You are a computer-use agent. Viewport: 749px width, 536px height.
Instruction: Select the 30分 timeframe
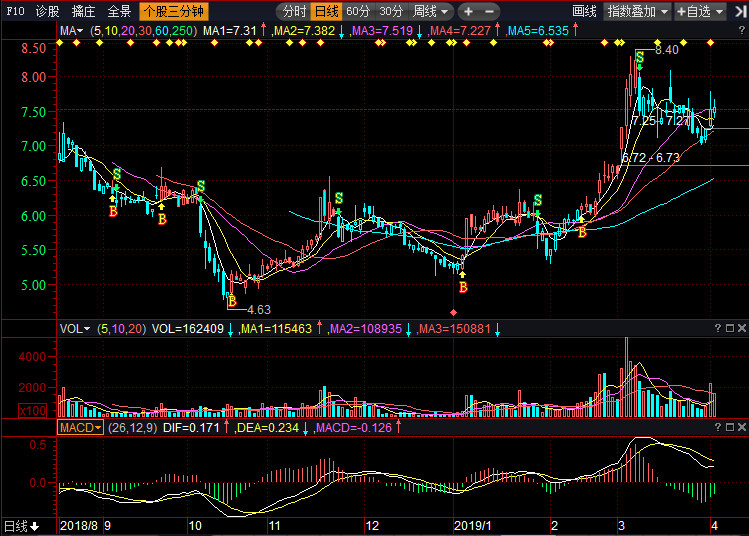pyautogui.click(x=391, y=12)
